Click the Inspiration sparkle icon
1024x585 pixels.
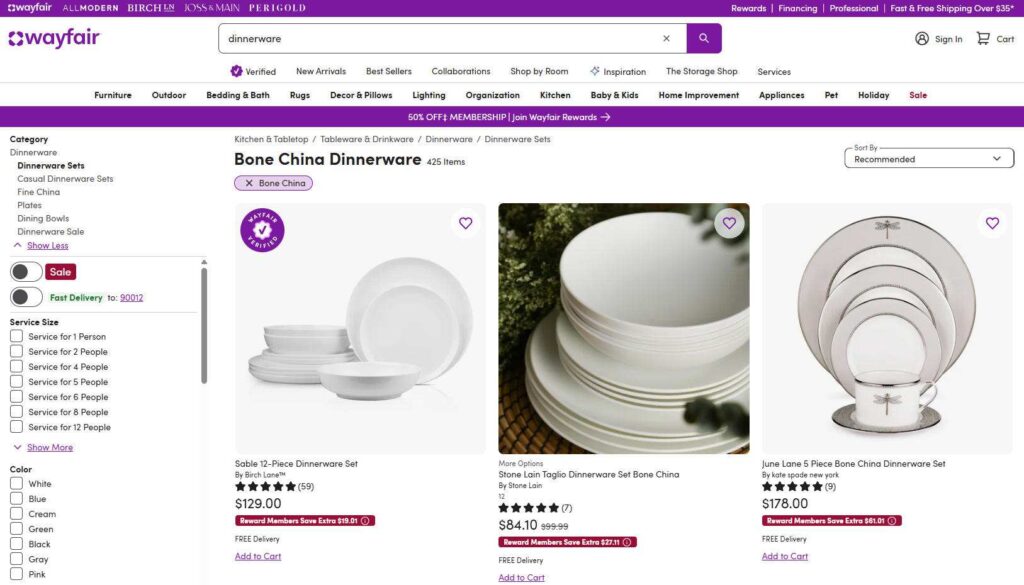(x=593, y=71)
